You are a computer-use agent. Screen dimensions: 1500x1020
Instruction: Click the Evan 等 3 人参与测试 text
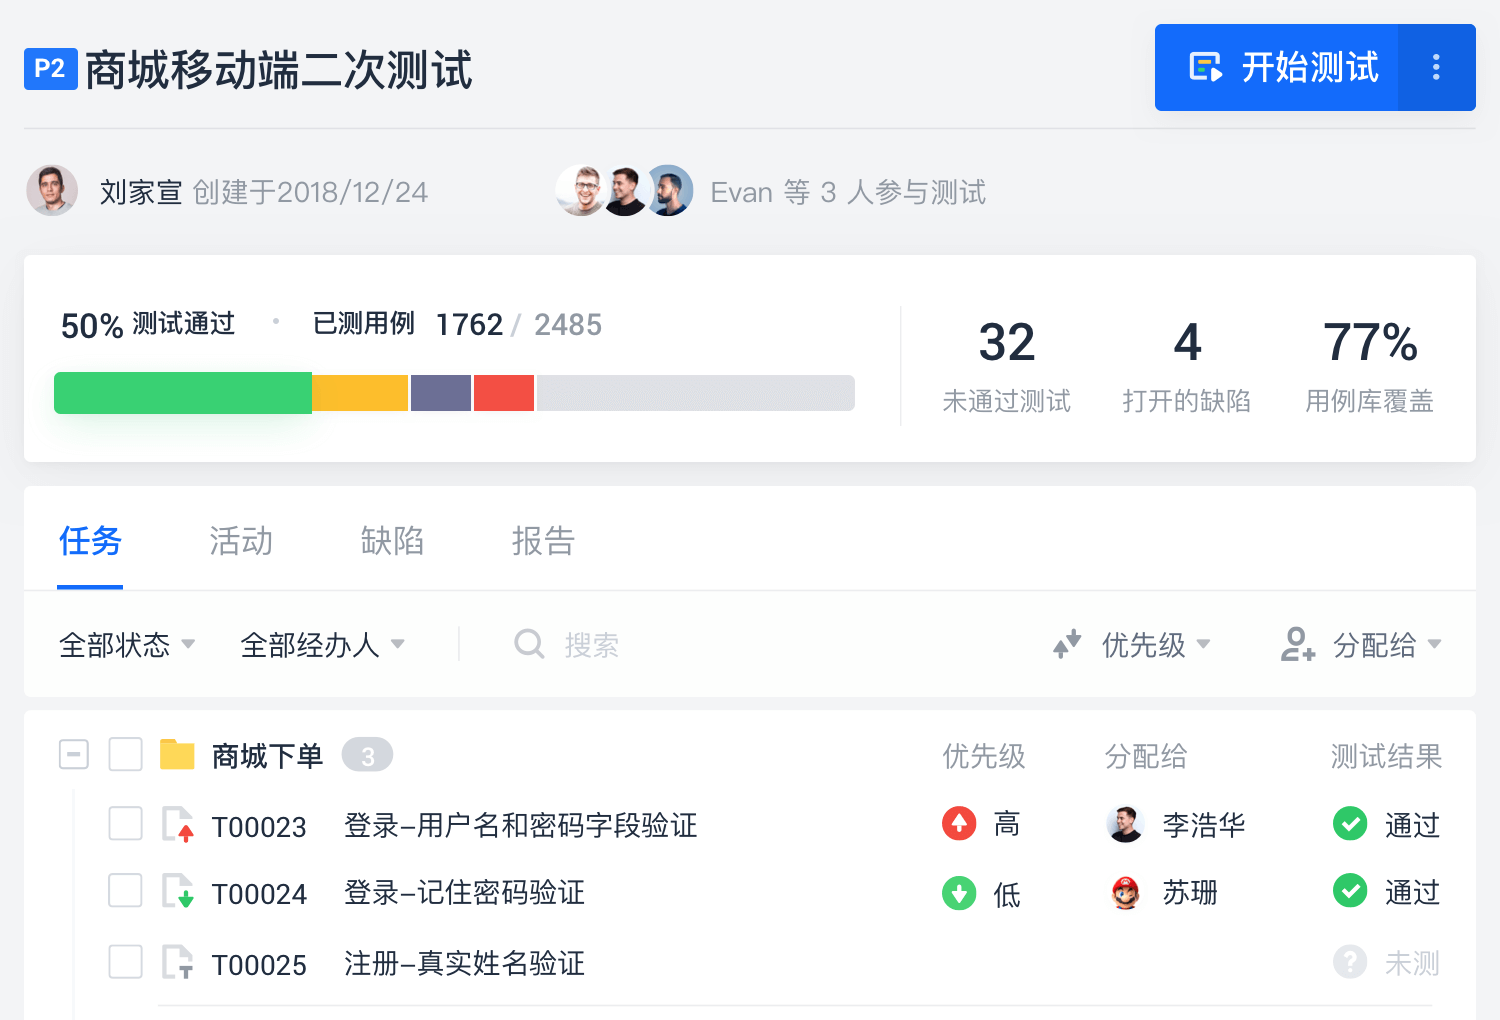[848, 192]
